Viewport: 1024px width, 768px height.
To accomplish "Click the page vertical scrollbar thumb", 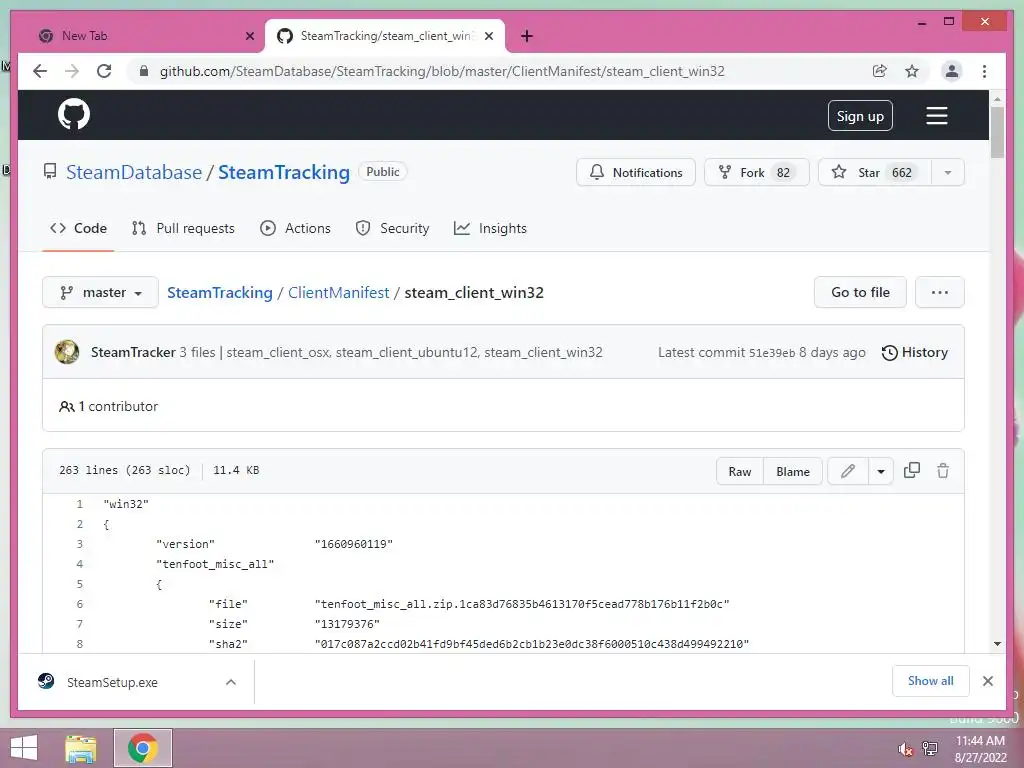I will coord(997,131).
